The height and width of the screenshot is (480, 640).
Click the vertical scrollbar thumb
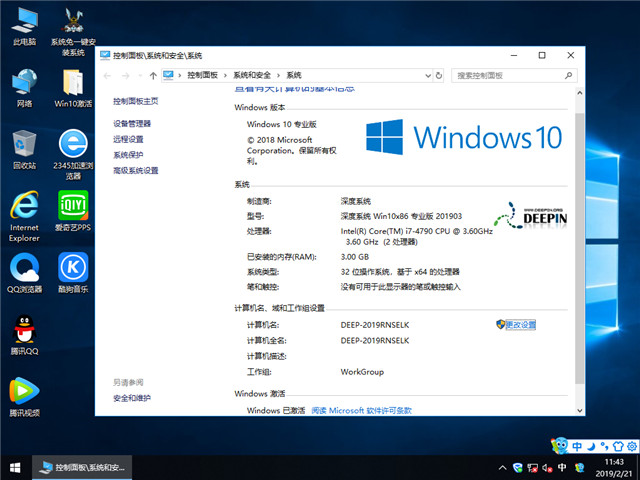pos(580,248)
